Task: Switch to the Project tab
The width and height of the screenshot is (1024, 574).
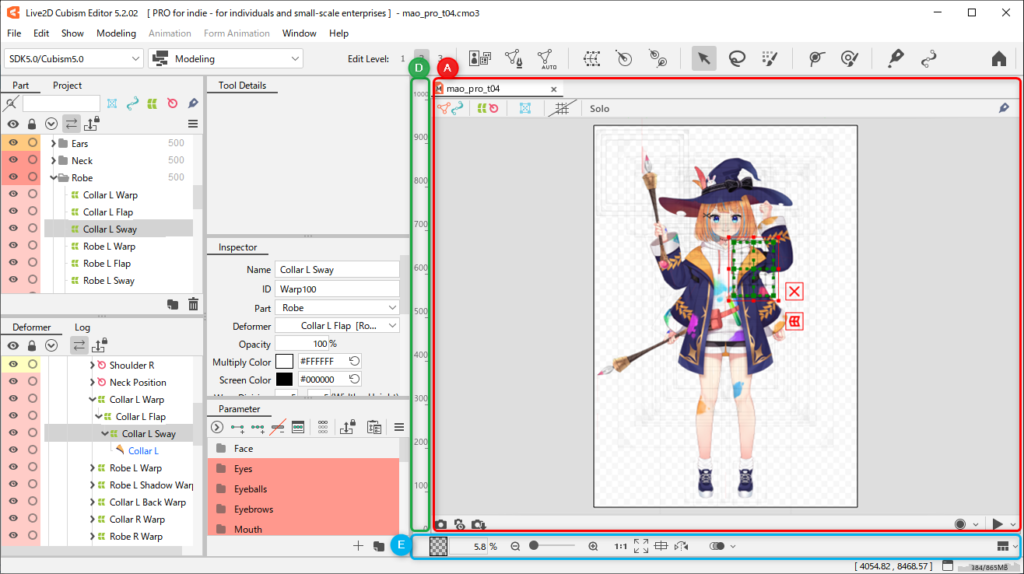Action: [x=67, y=85]
